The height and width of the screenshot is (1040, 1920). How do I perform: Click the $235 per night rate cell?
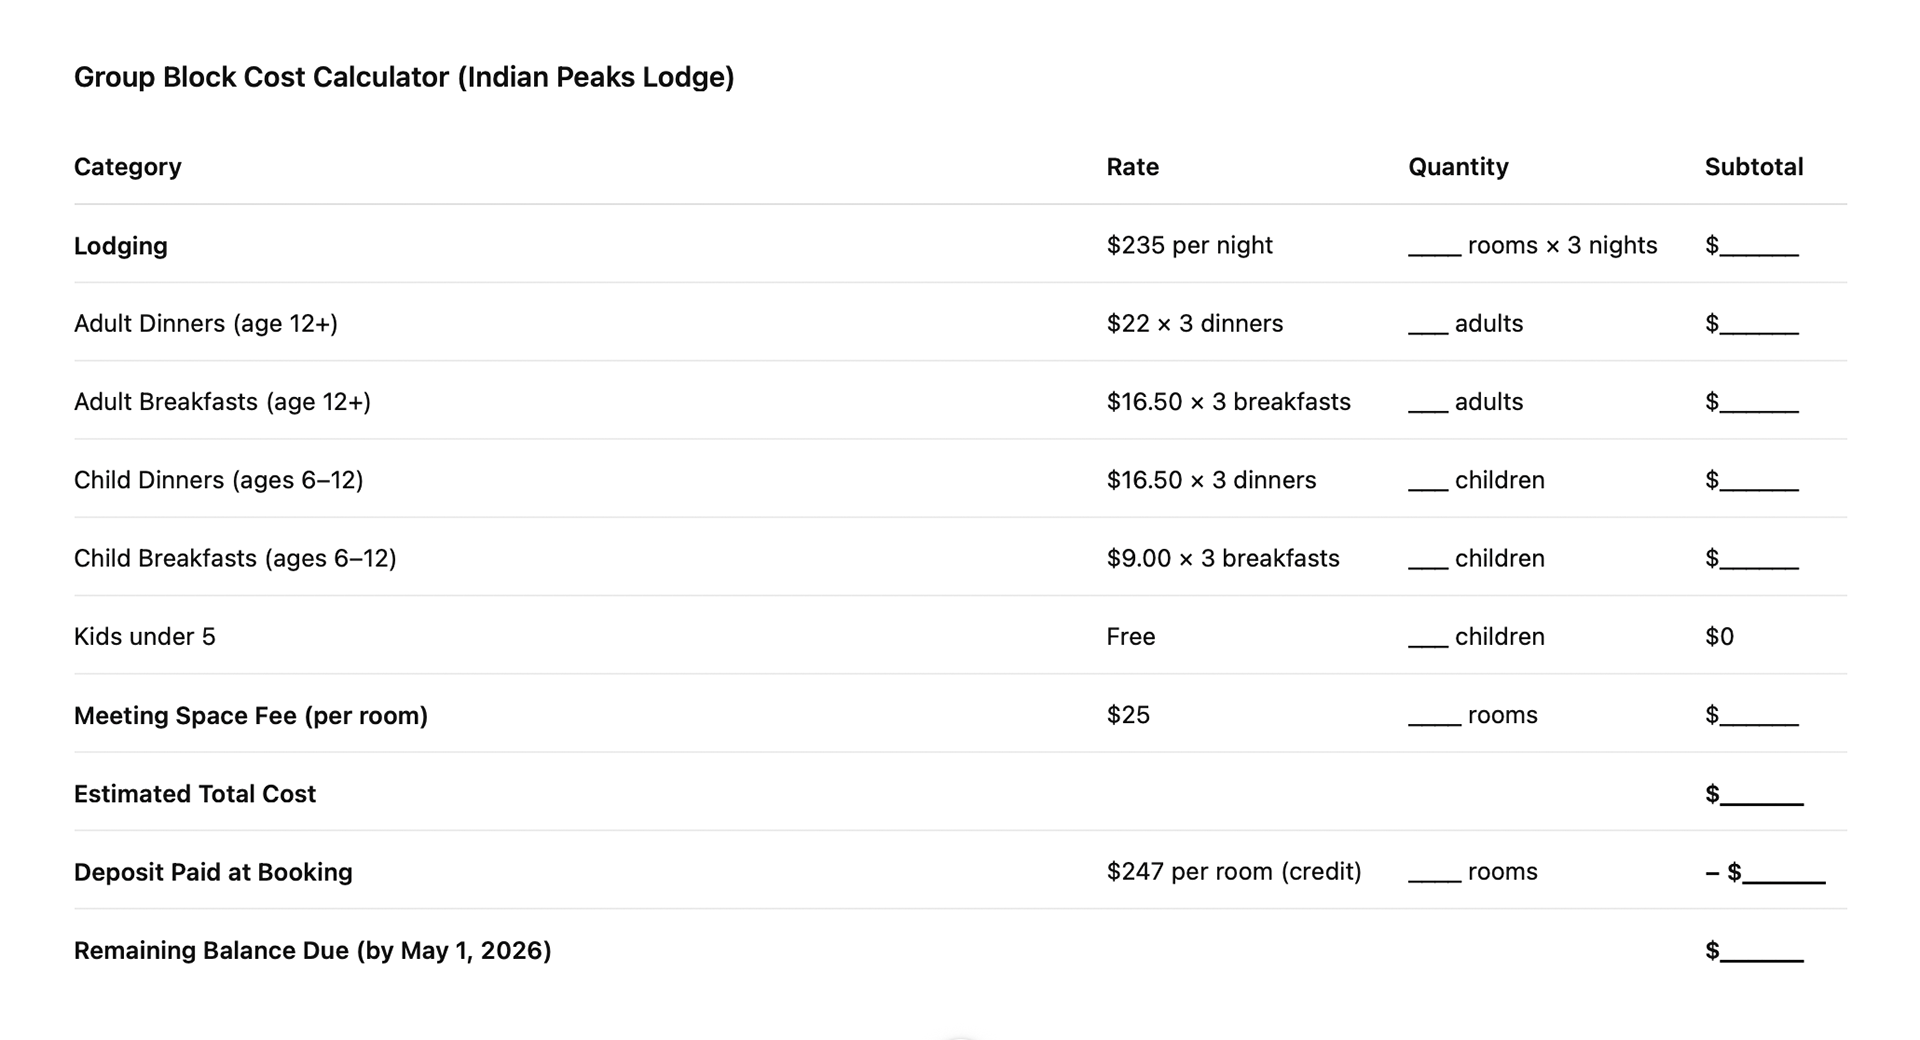1189,245
